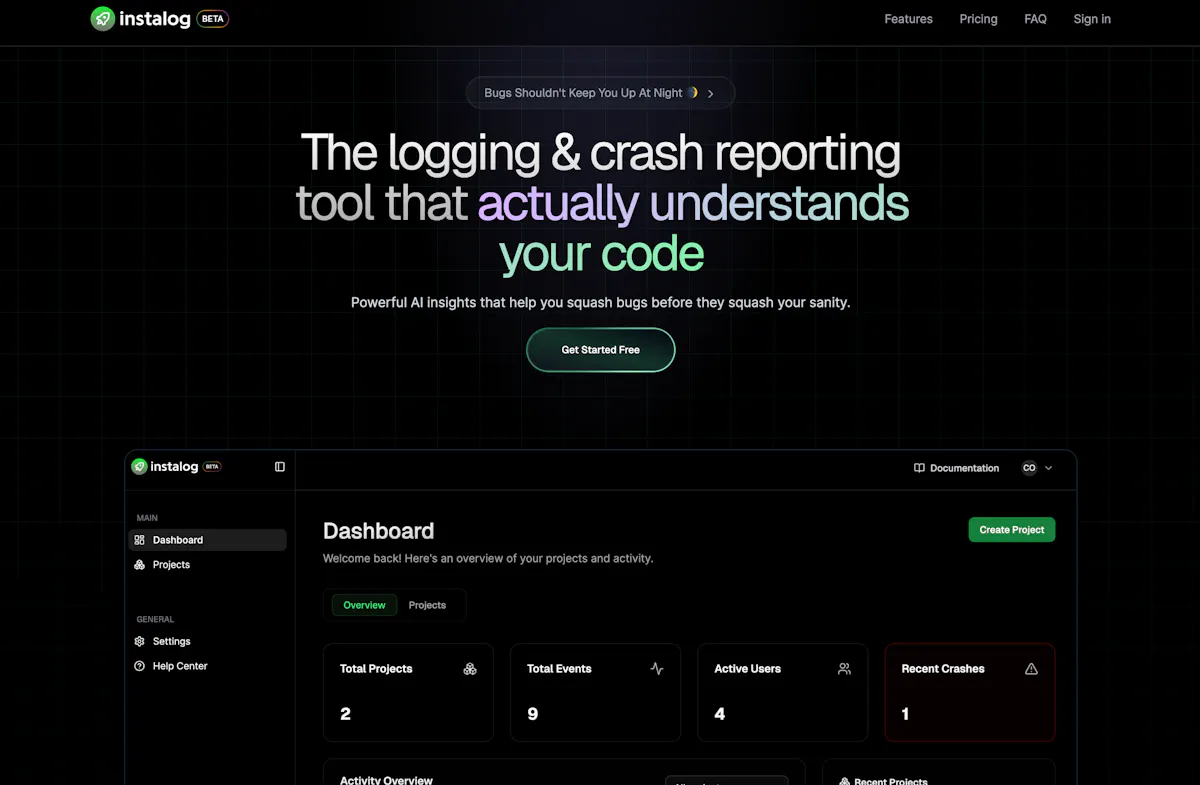Click the "Total Events" card label

point(559,669)
